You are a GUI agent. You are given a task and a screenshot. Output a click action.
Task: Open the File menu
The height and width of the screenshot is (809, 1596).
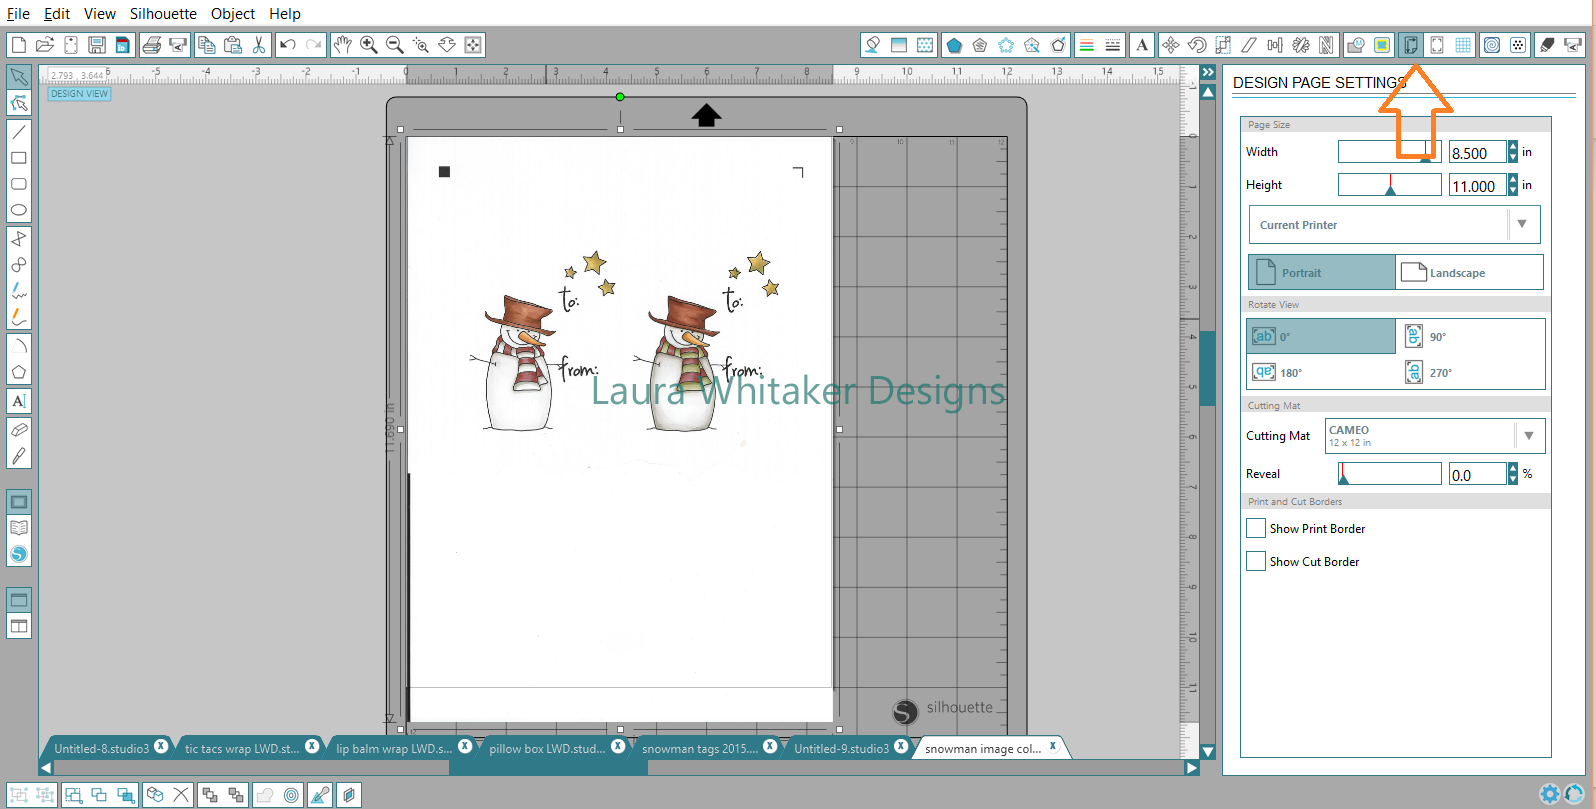[18, 14]
